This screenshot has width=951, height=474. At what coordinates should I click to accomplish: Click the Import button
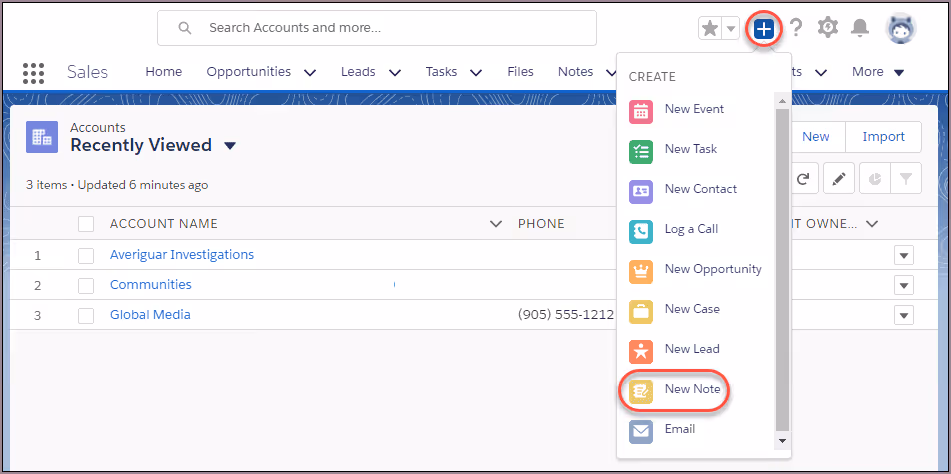[x=884, y=137]
